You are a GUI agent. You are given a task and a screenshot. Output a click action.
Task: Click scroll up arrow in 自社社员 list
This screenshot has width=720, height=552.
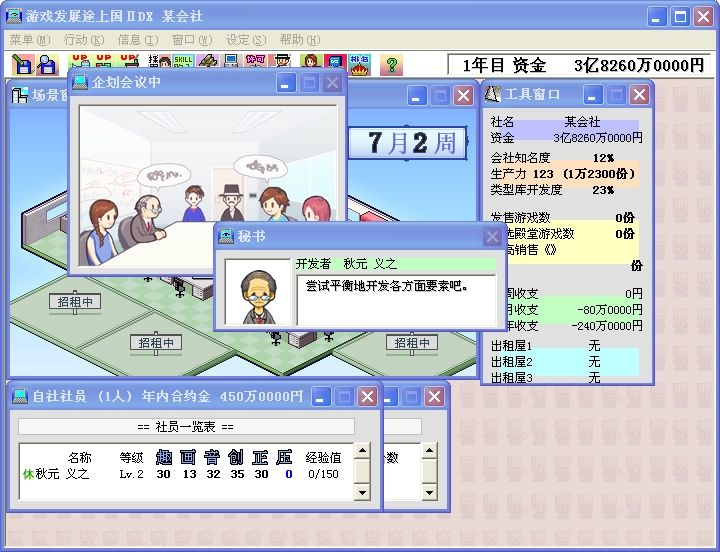[x=362, y=451]
